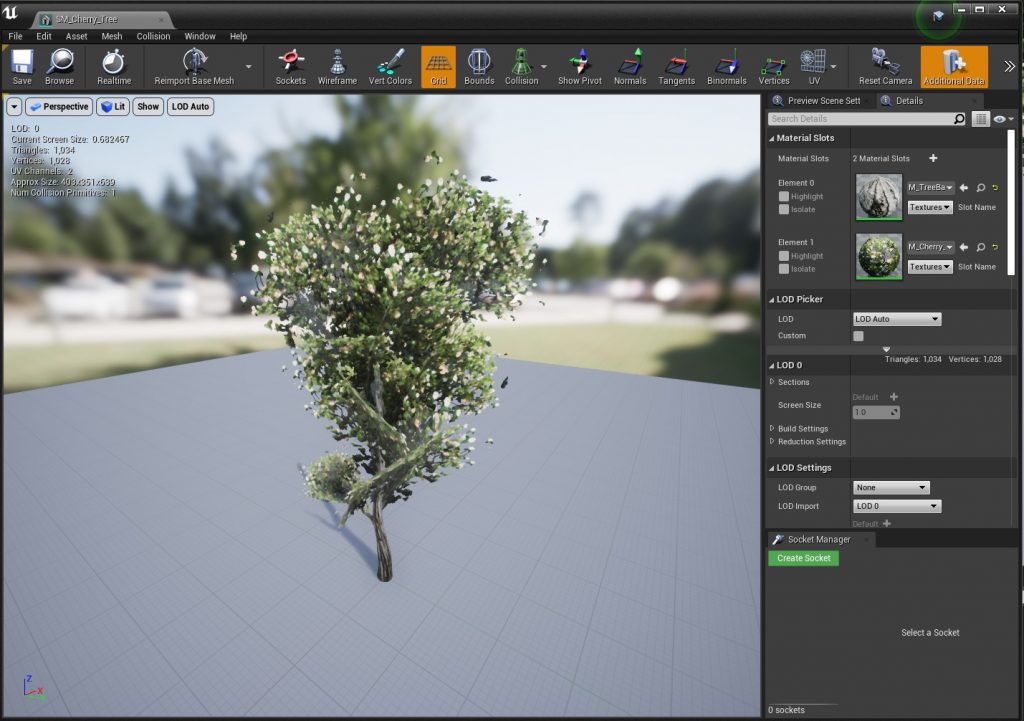Screen dimensions: 1024x721
Task: Click the Perspective viewport button
Action: click(59, 106)
